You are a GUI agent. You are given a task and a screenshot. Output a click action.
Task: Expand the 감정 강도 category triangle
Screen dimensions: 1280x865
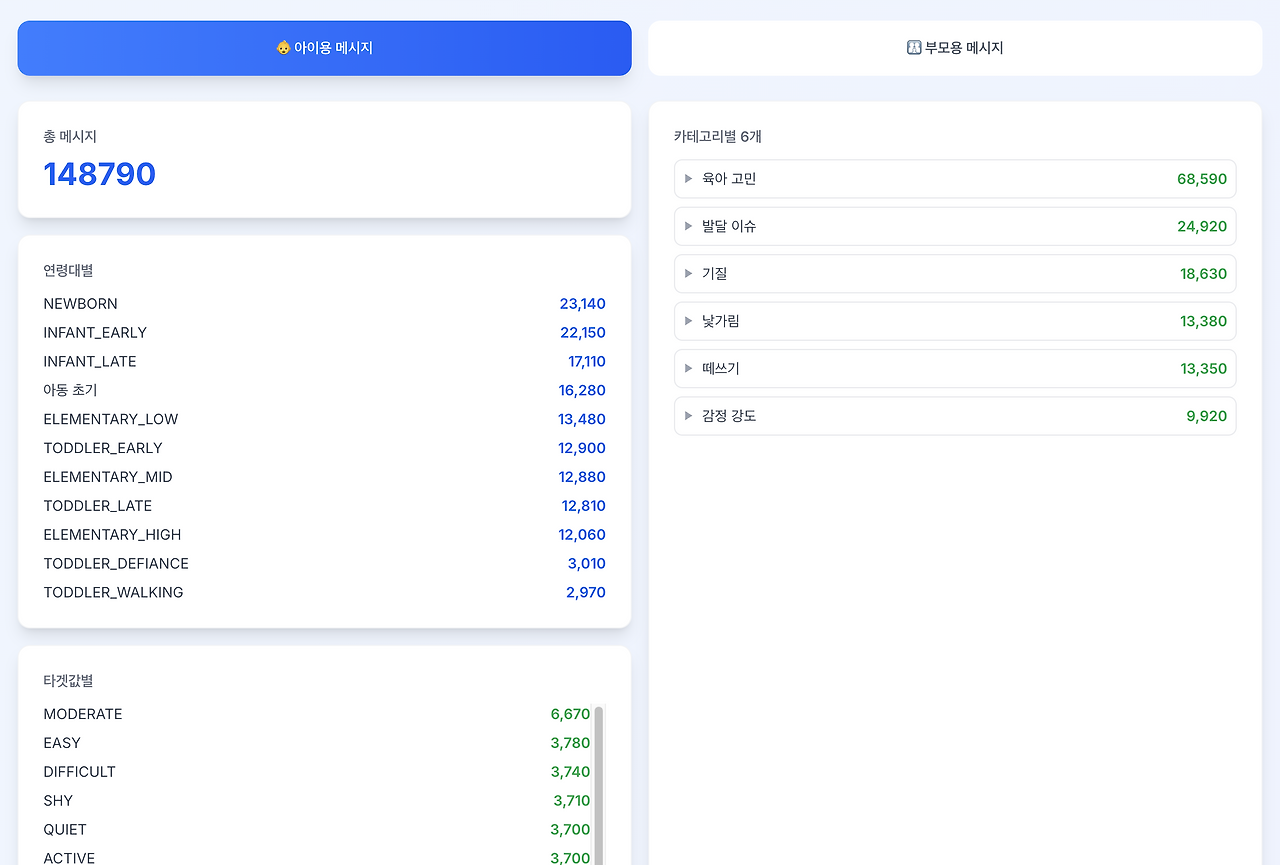[688, 416]
